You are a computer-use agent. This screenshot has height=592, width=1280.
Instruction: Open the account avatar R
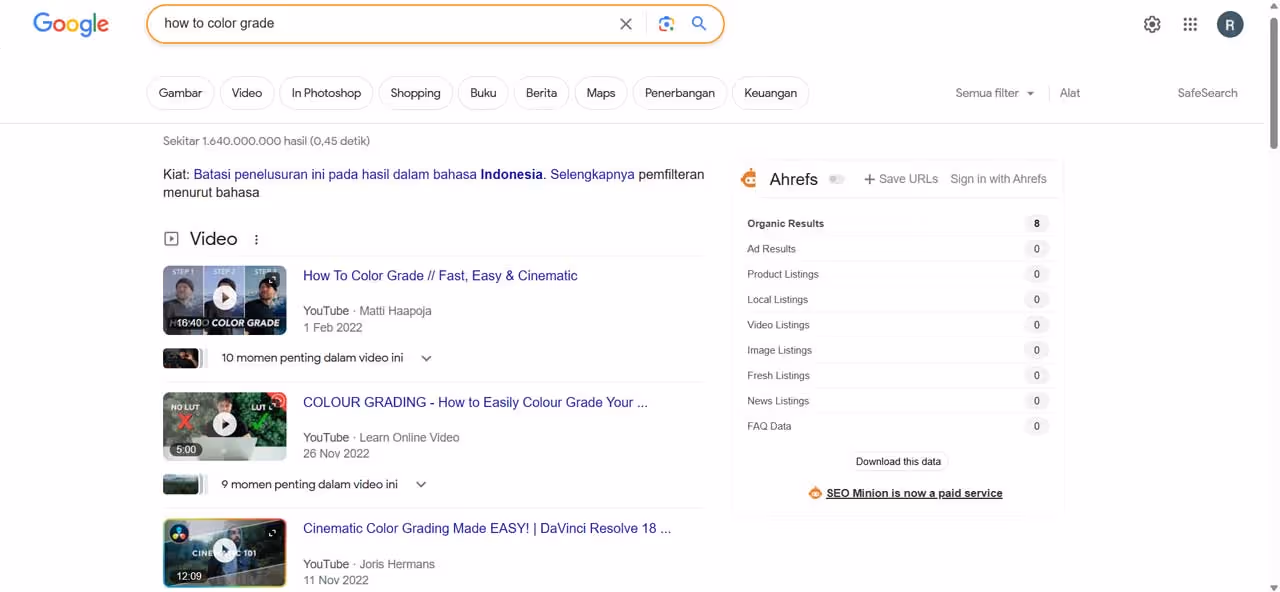tap(1230, 25)
